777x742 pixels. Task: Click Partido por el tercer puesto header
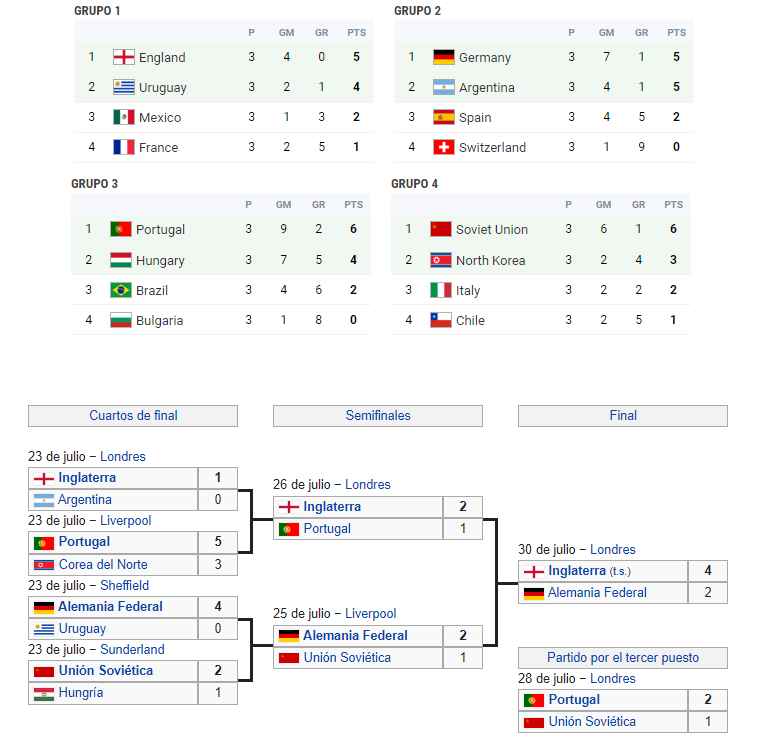click(623, 657)
